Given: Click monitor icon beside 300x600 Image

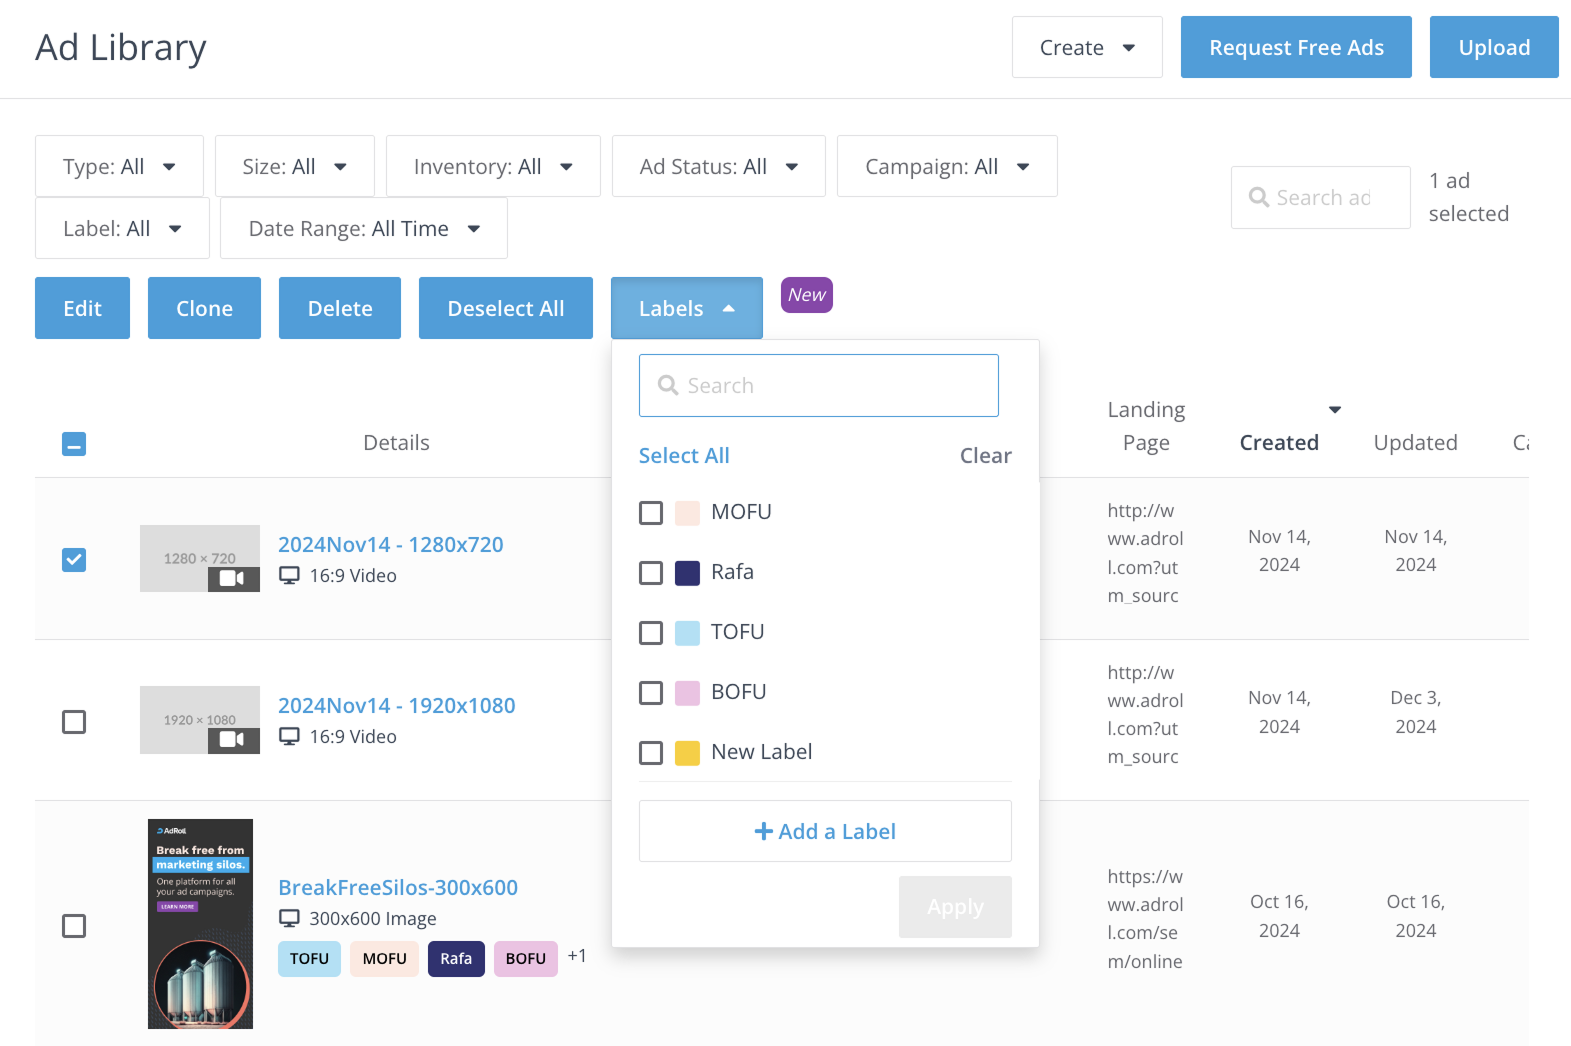Looking at the screenshot, I should (x=289, y=918).
